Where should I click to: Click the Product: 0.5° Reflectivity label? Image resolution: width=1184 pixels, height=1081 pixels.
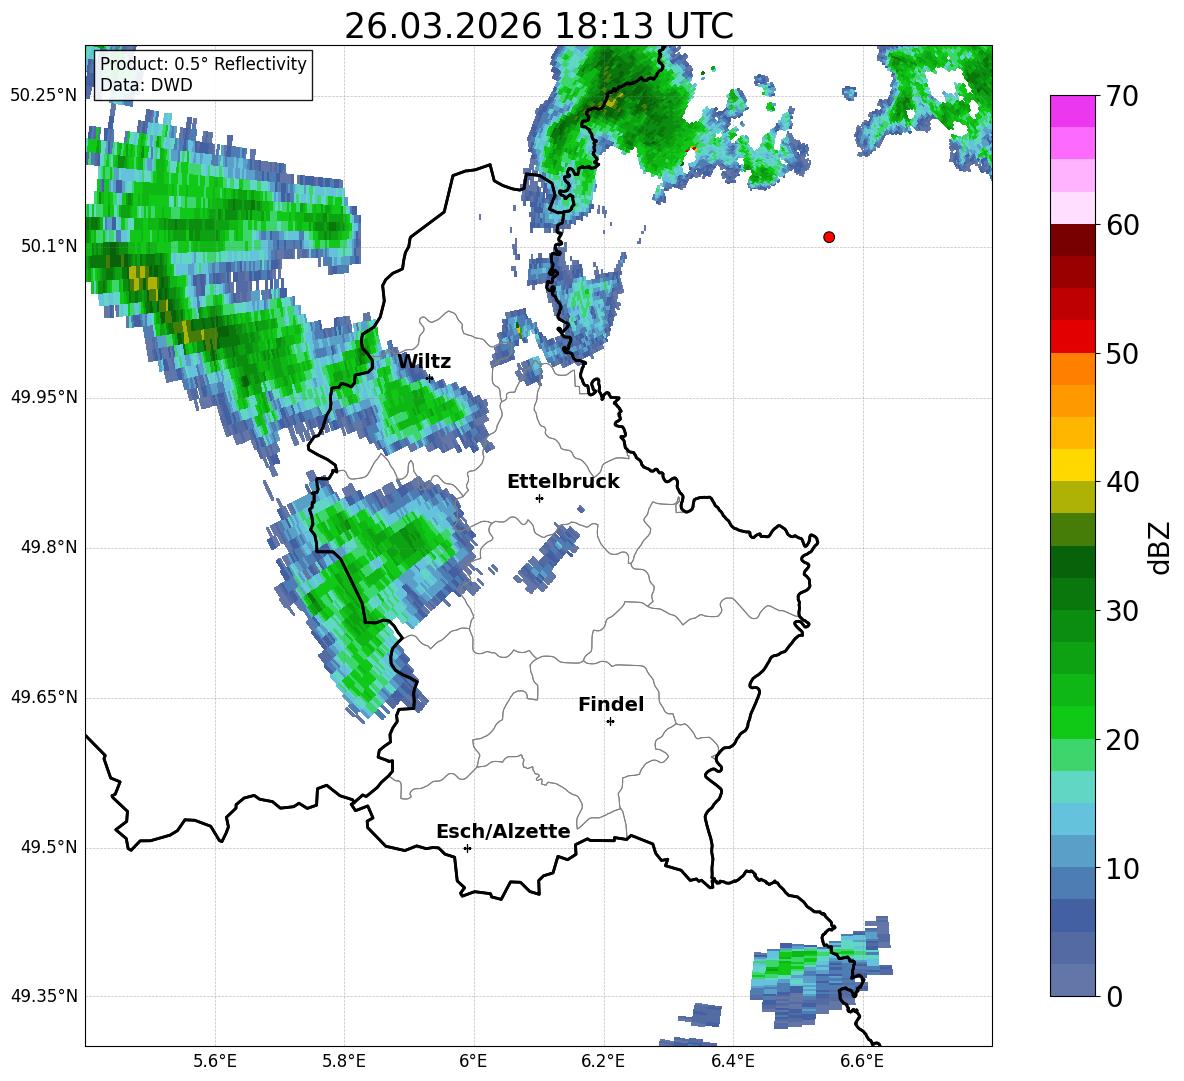[203, 64]
